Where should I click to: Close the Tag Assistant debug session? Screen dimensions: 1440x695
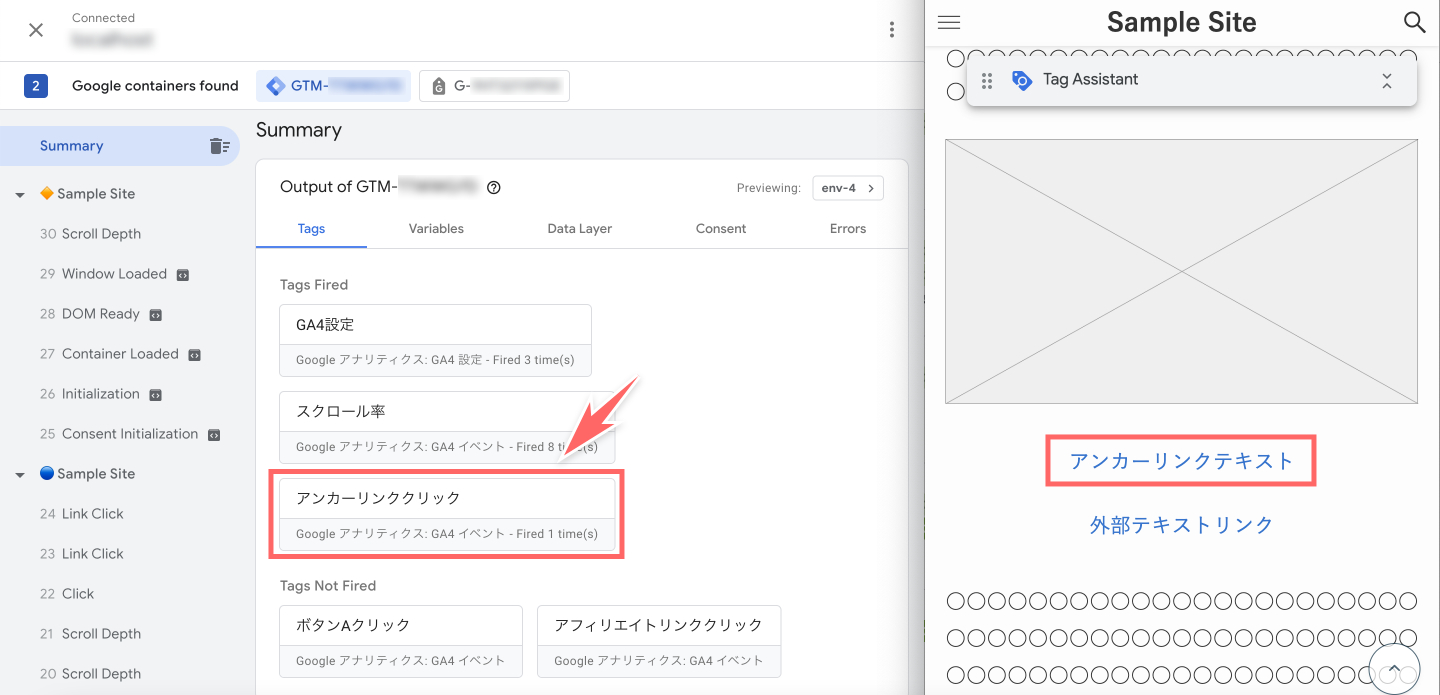36,30
